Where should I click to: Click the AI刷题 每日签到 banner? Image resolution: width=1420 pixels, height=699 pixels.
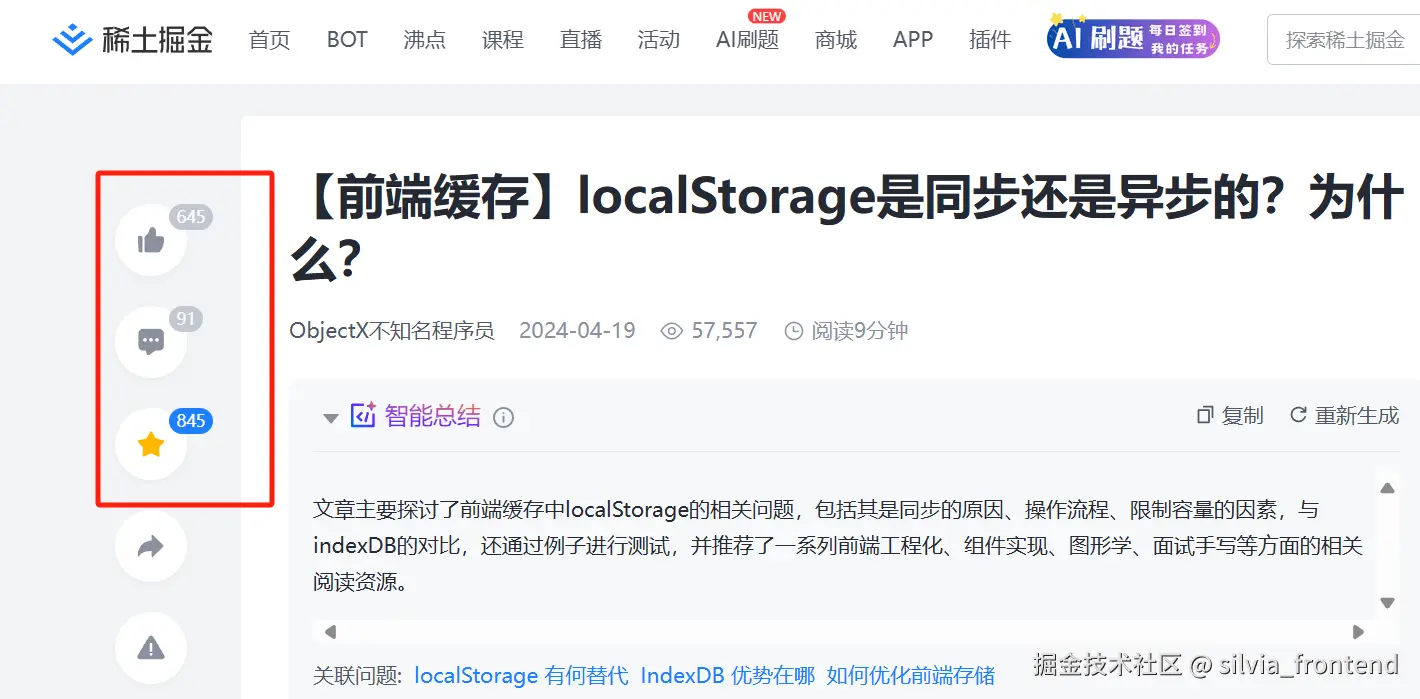pyautogui.click(x=1131, y=38)
